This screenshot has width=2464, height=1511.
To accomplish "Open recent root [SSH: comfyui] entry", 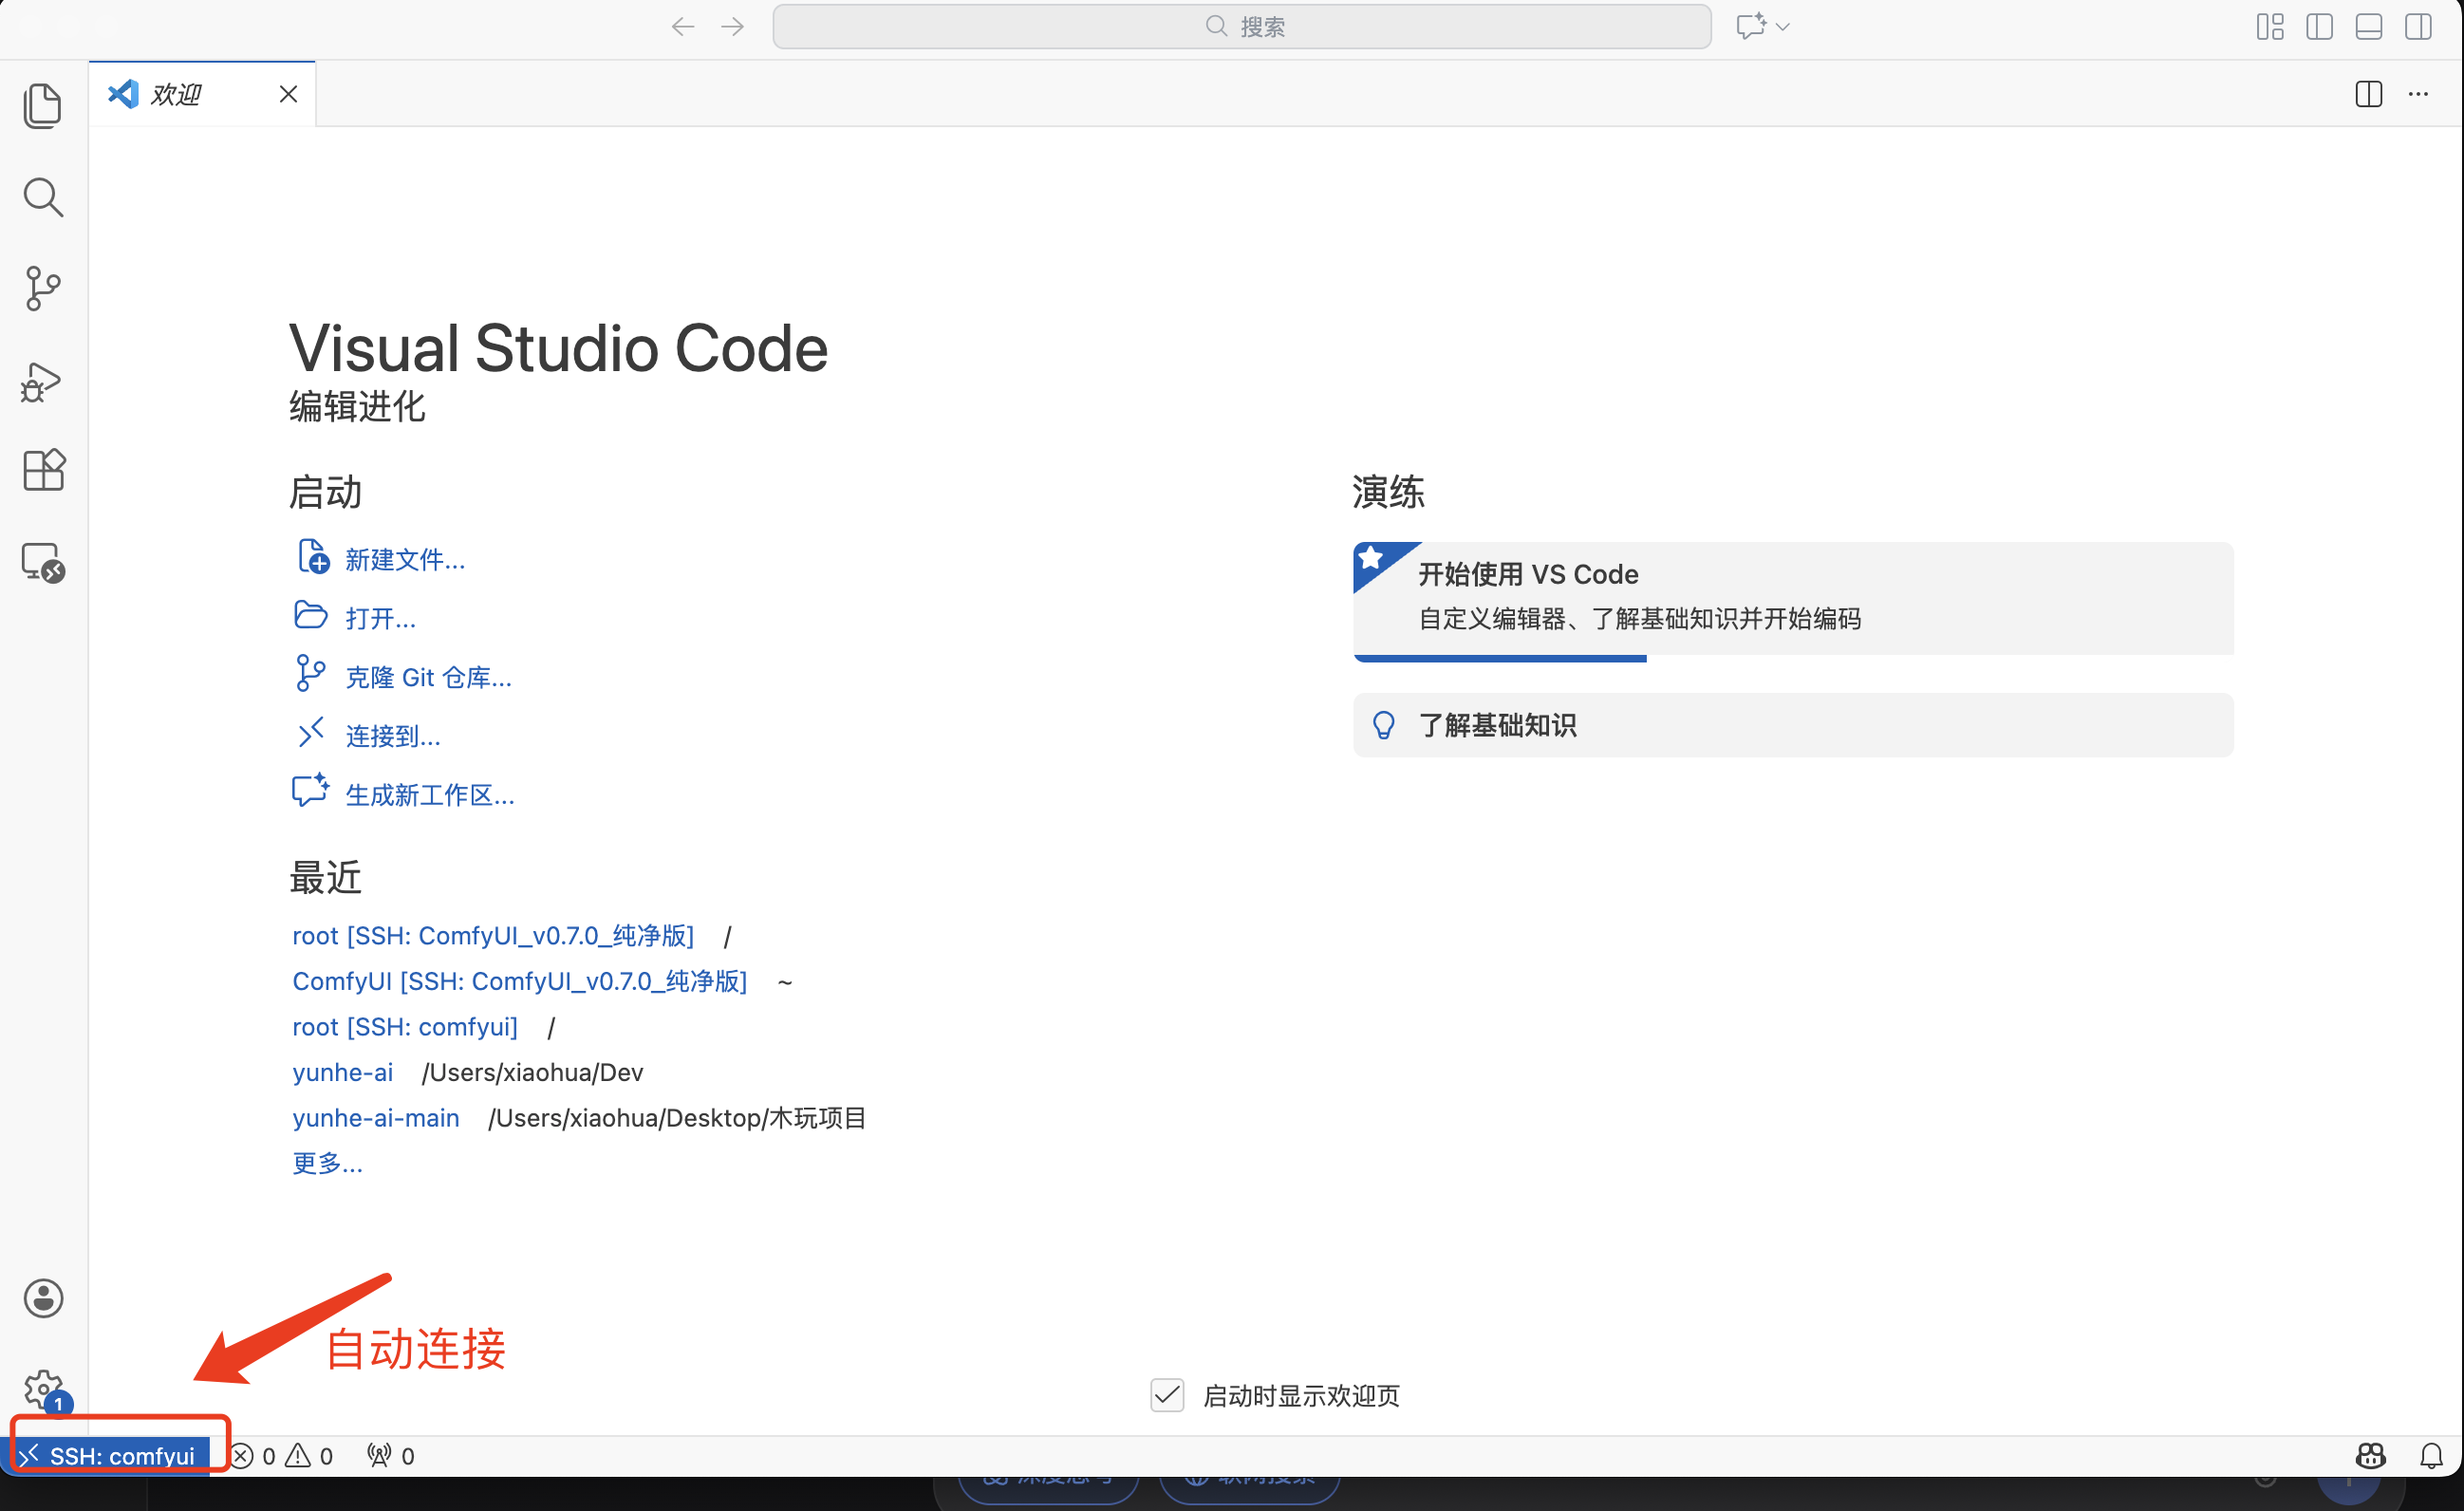I will (x=405, y=1027).
